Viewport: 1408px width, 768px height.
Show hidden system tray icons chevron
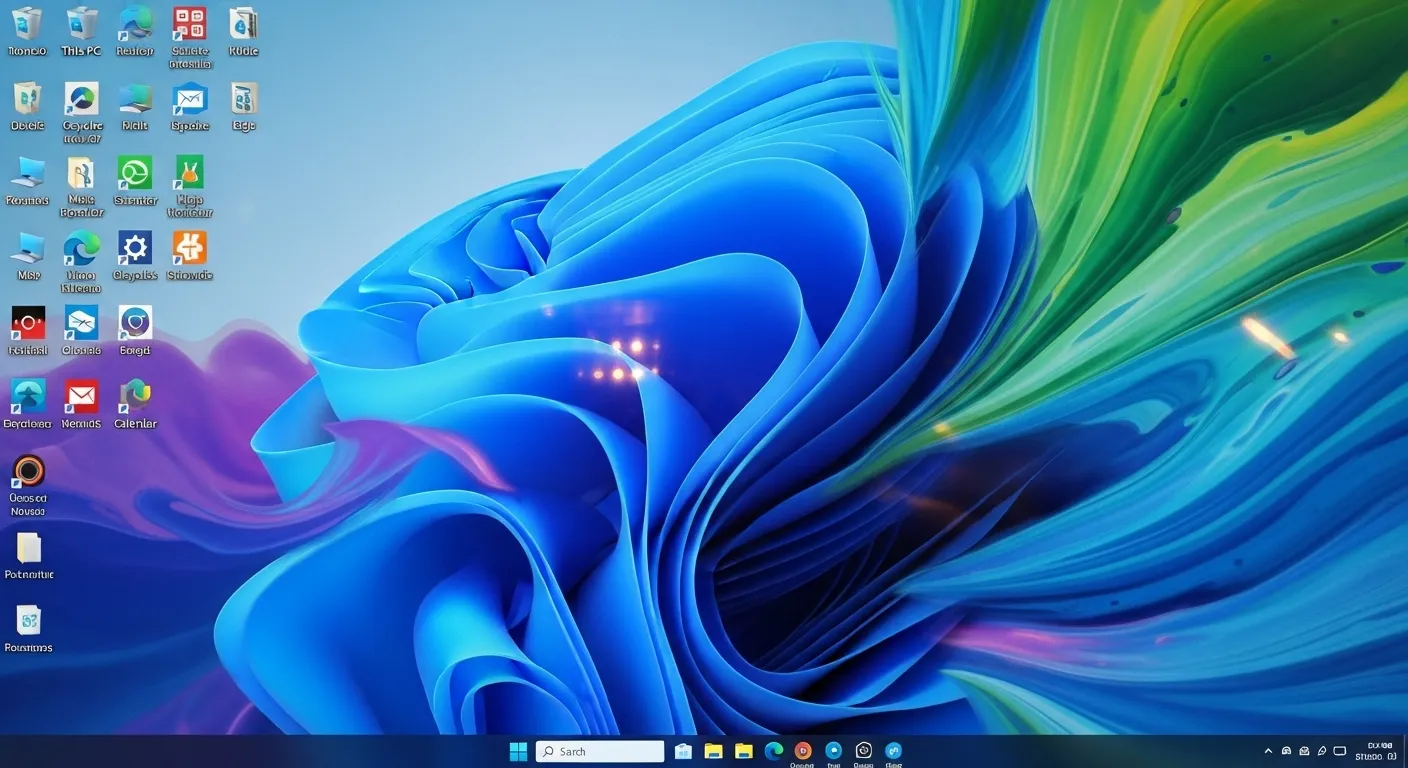click(1269, 751)
